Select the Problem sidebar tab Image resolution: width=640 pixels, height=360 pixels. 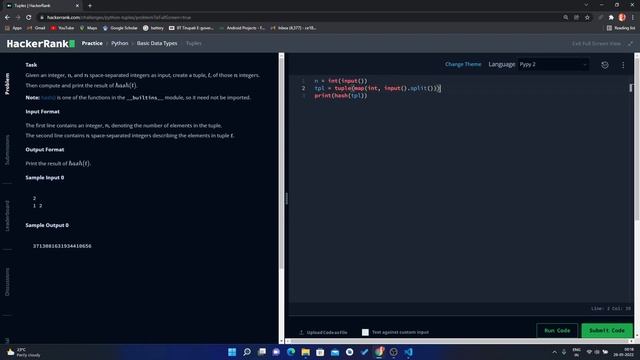tap(7, 84)
